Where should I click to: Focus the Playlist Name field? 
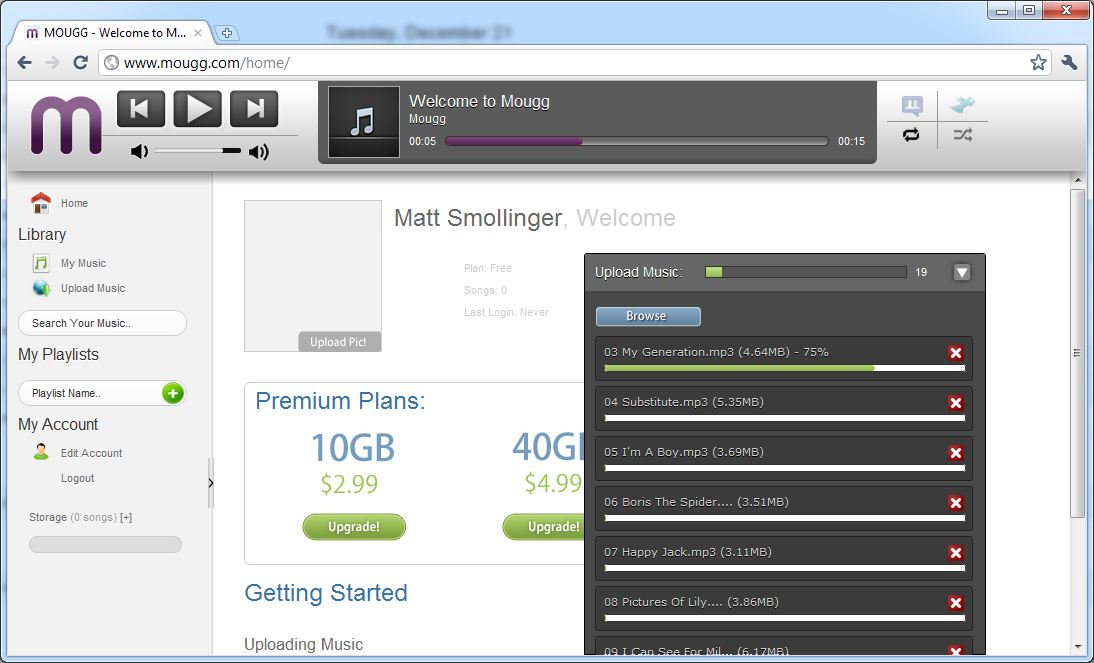pyautogui.click(x=89, y=393)
